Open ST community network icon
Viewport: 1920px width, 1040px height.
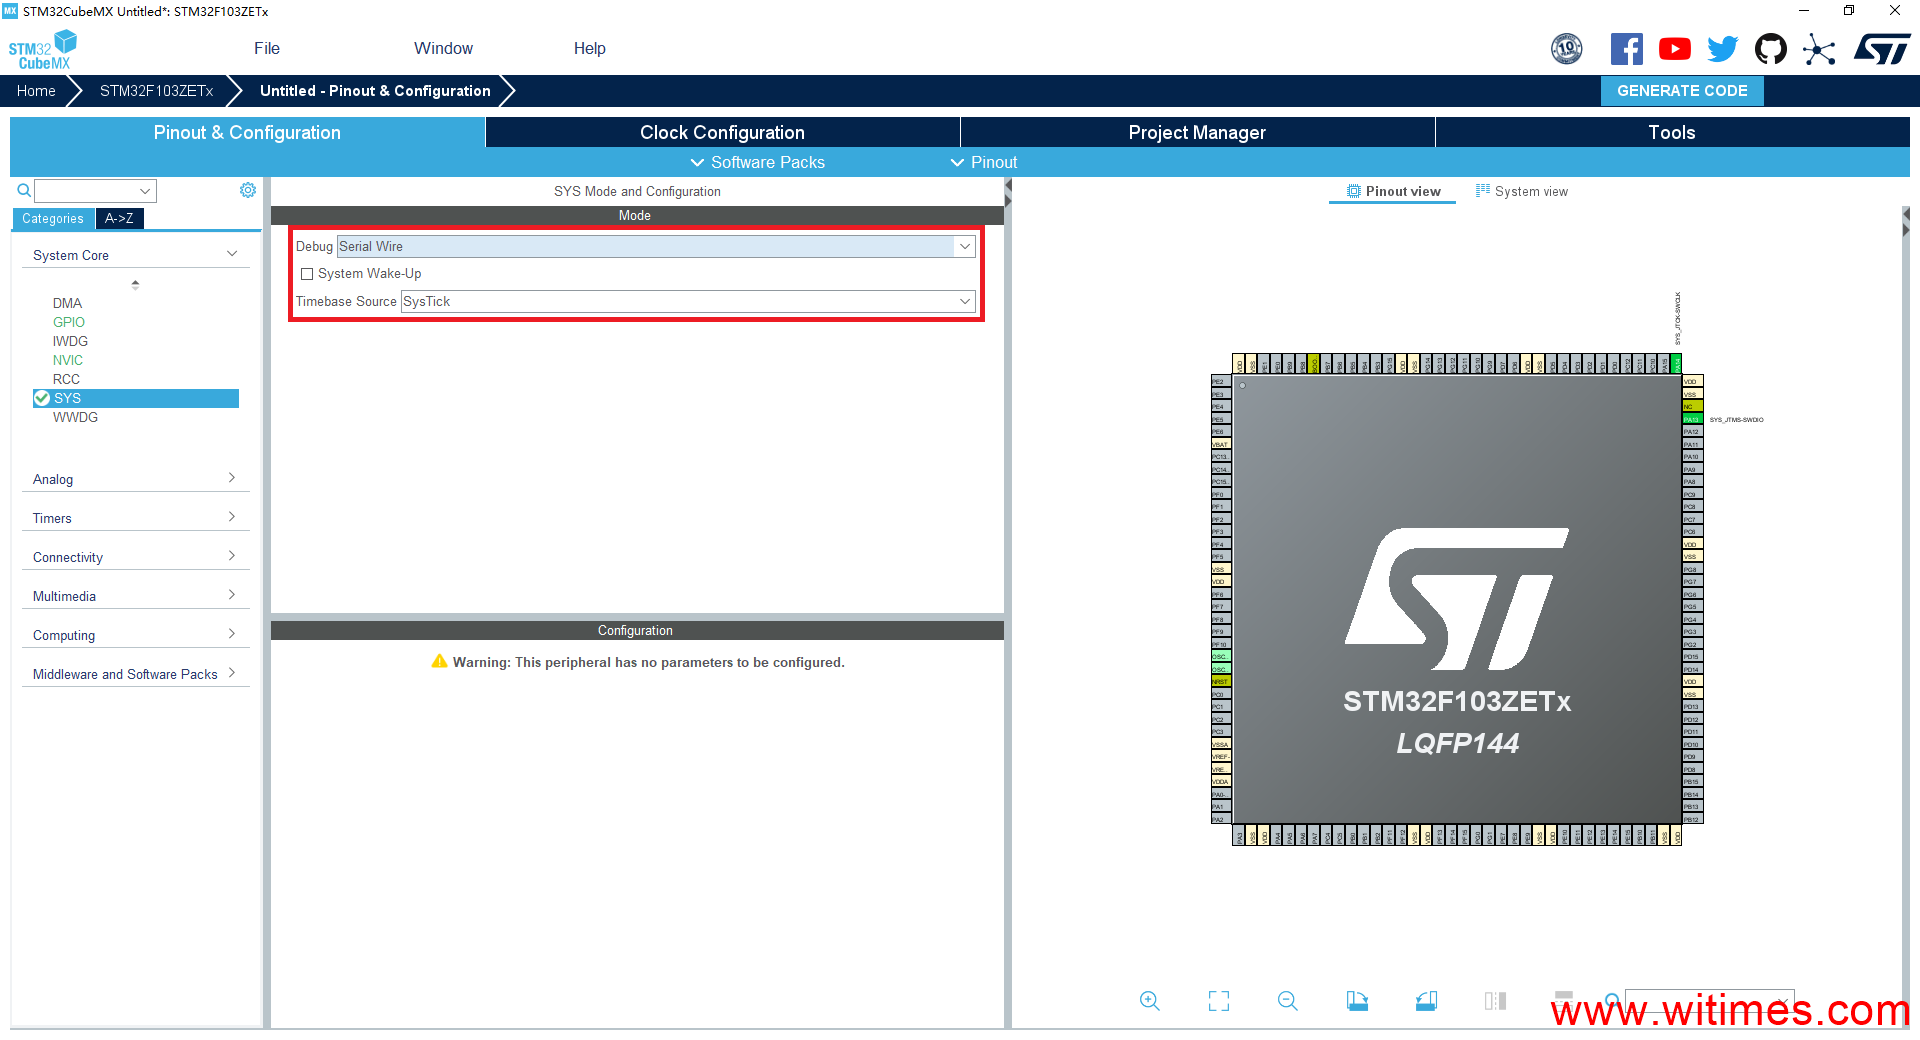point(1819,49)
